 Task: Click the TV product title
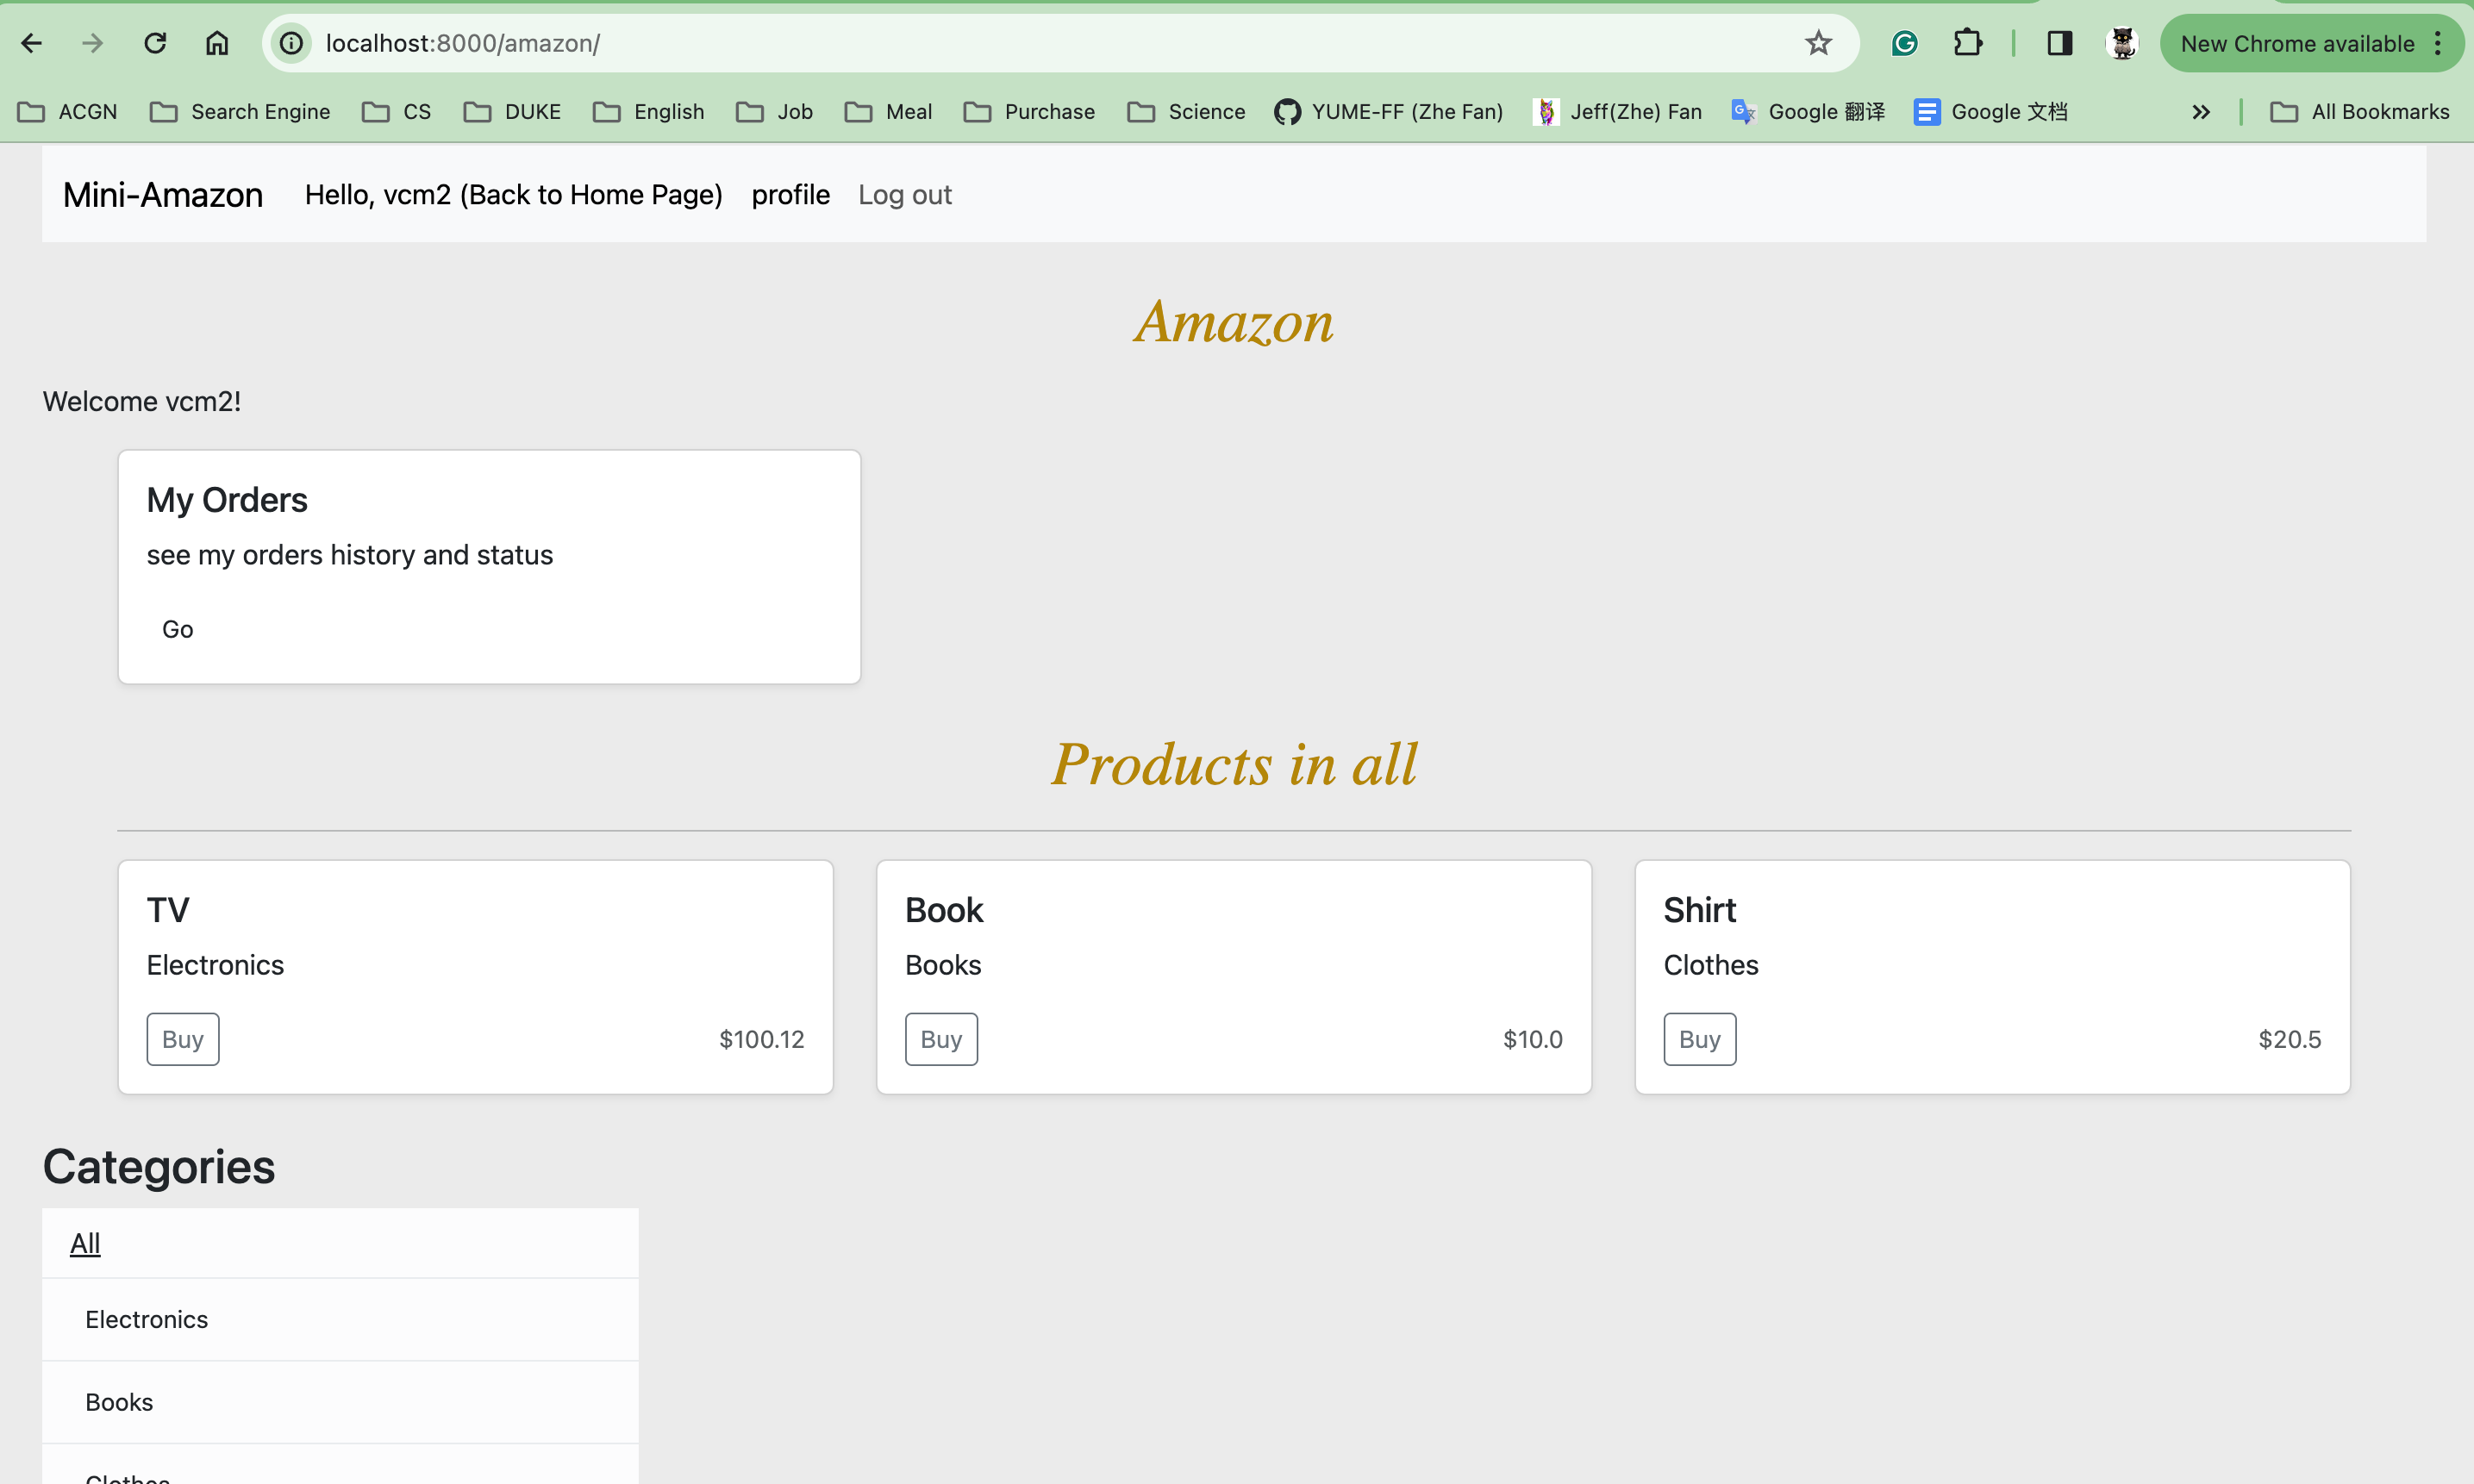pyautogui.click(x=168, y=910)
